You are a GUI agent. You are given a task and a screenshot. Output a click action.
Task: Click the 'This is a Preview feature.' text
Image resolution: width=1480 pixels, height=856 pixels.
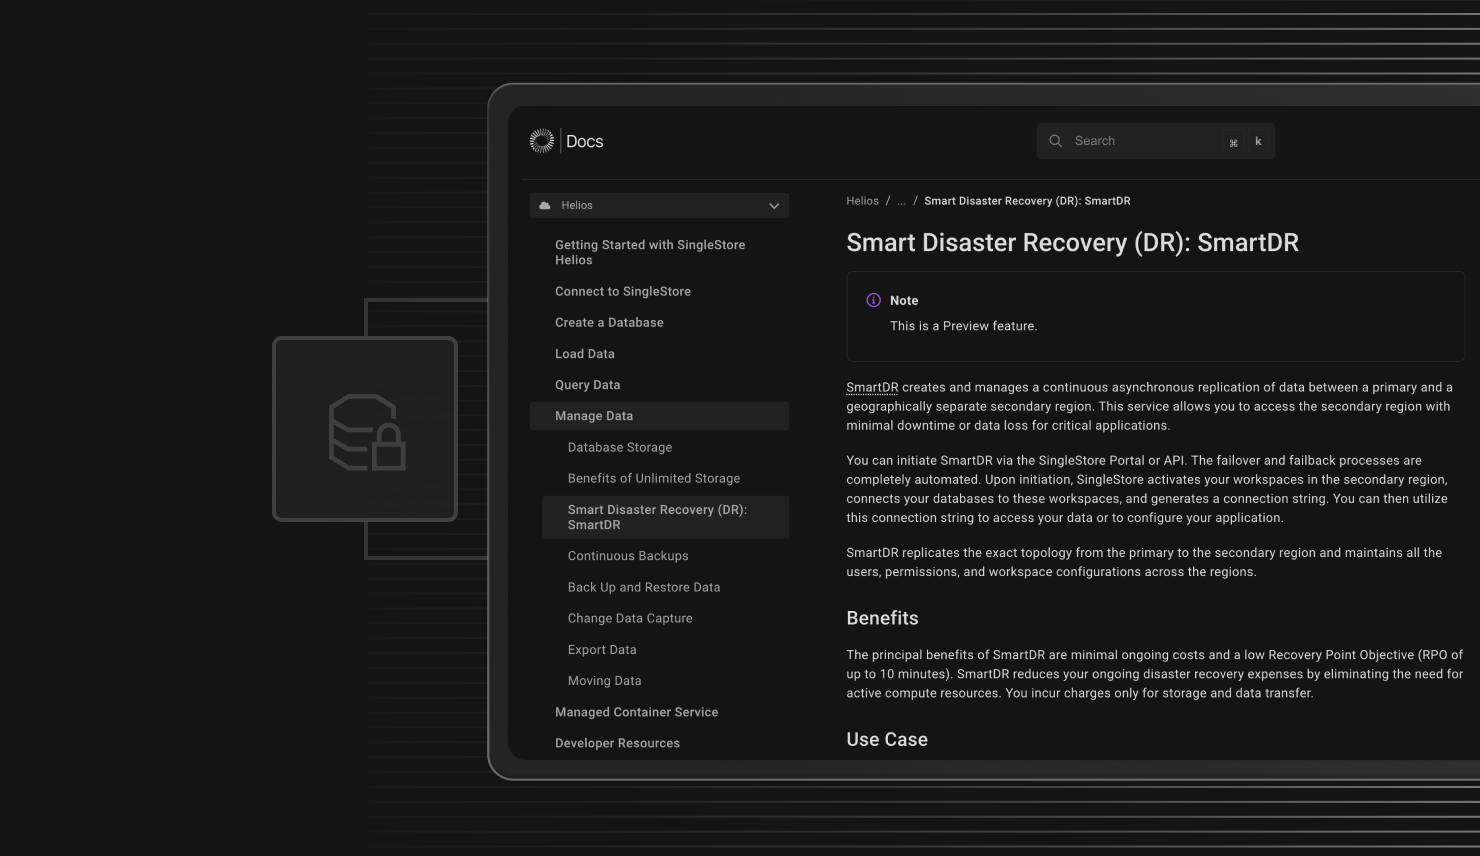964,326
